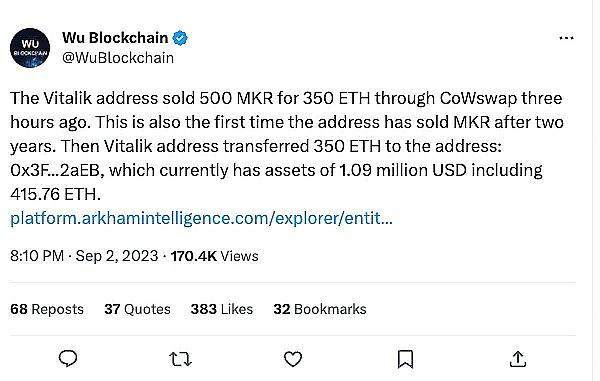This screenshot has width=600, height=381.
Task: Bookmark this post with the bookmark icon
Action: pos(405,359)
